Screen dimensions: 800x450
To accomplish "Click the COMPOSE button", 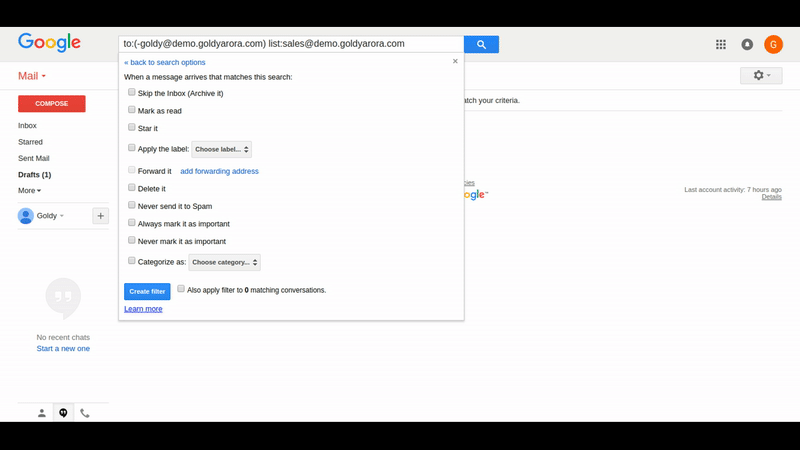I will point(52,104).
